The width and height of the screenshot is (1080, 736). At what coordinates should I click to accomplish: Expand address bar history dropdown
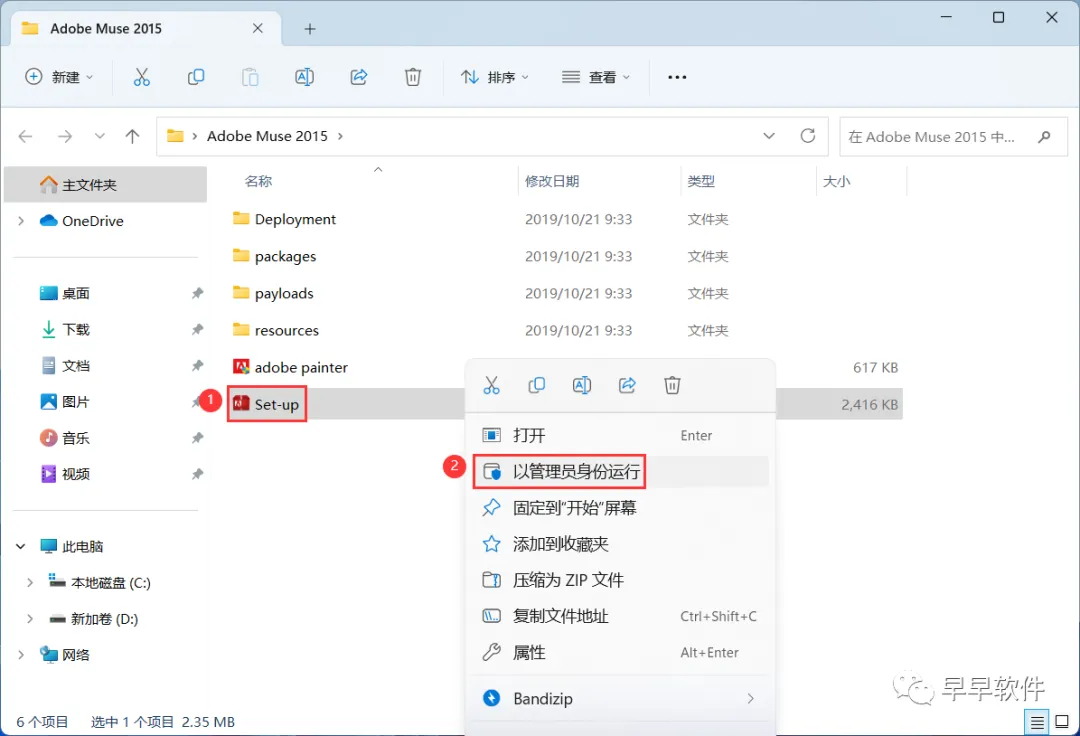pos(769,136)
